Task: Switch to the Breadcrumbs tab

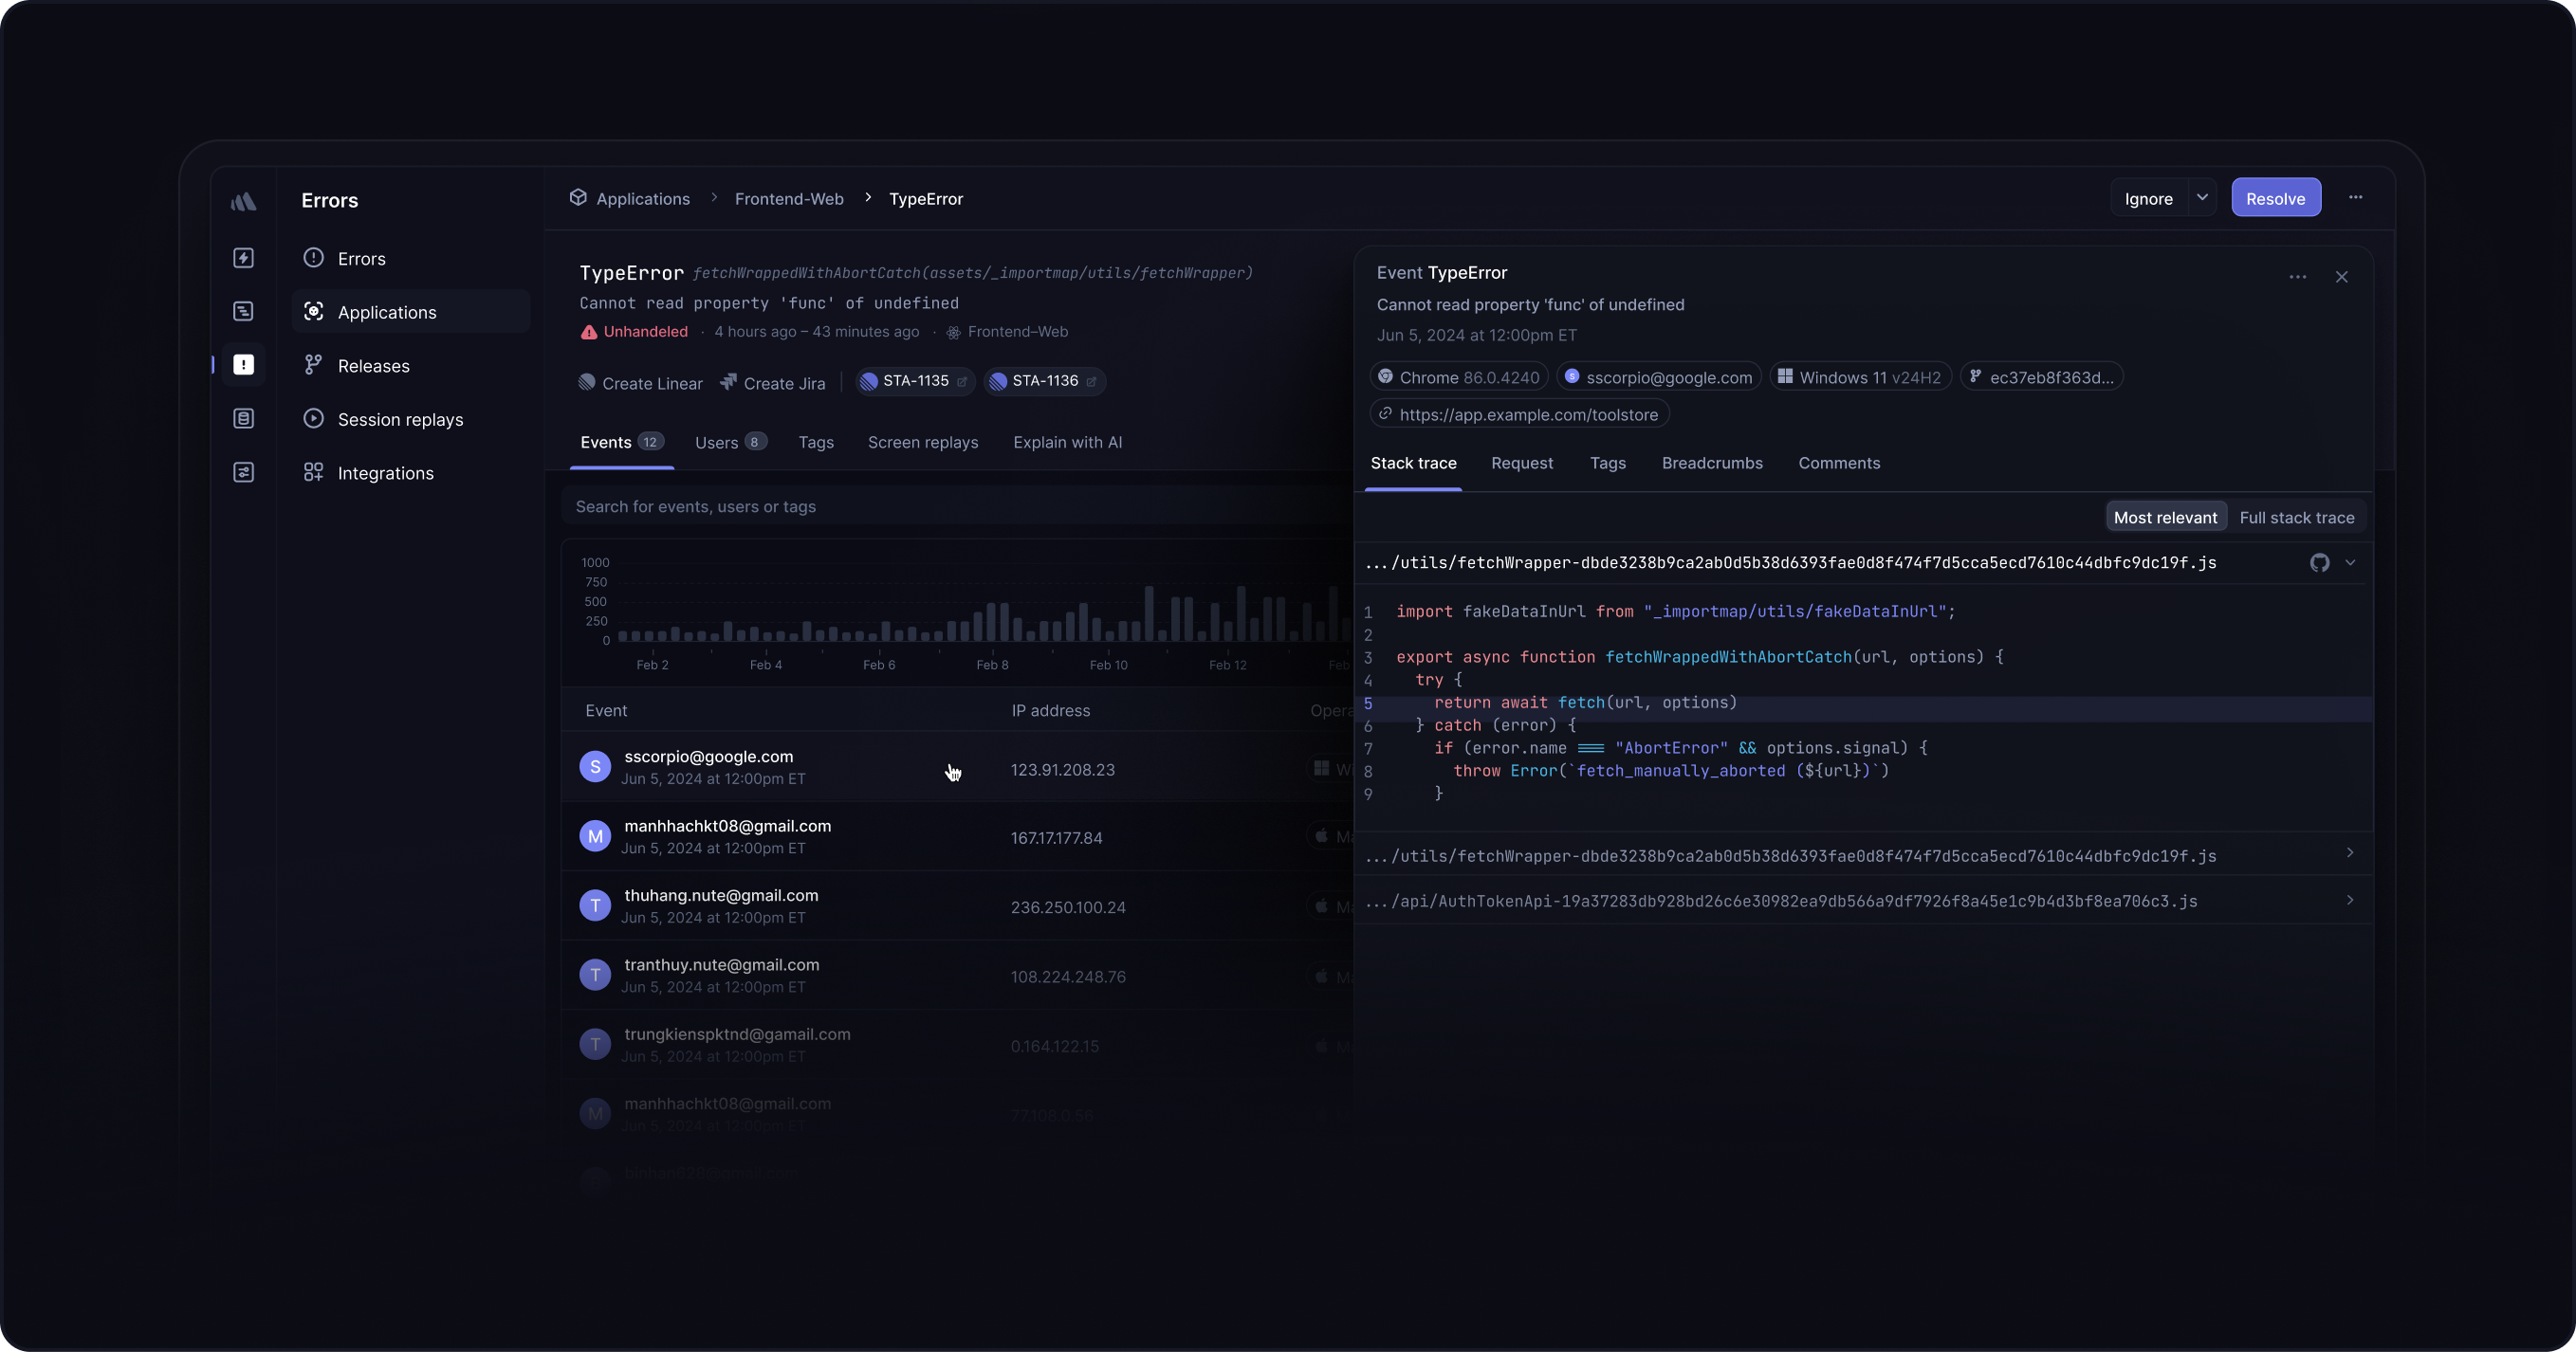Action: click(x=1711, y=463)
